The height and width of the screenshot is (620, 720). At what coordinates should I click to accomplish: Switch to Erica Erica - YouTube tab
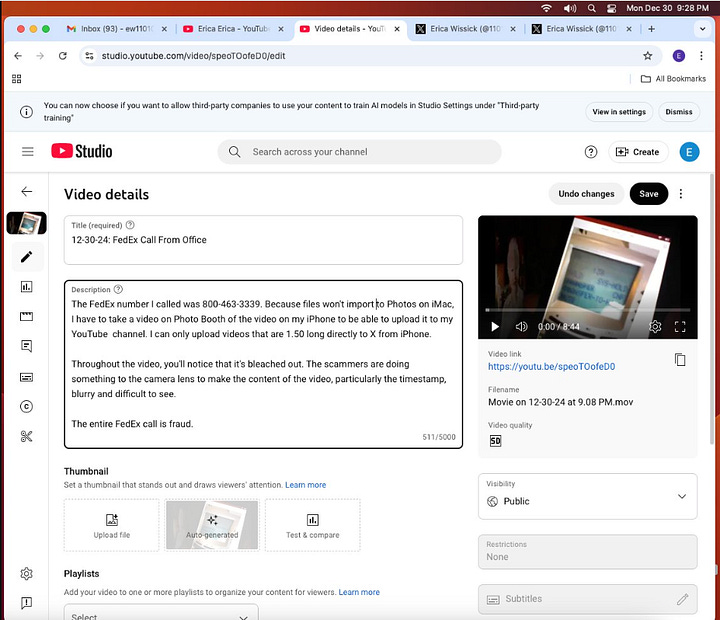coord(234,29)
